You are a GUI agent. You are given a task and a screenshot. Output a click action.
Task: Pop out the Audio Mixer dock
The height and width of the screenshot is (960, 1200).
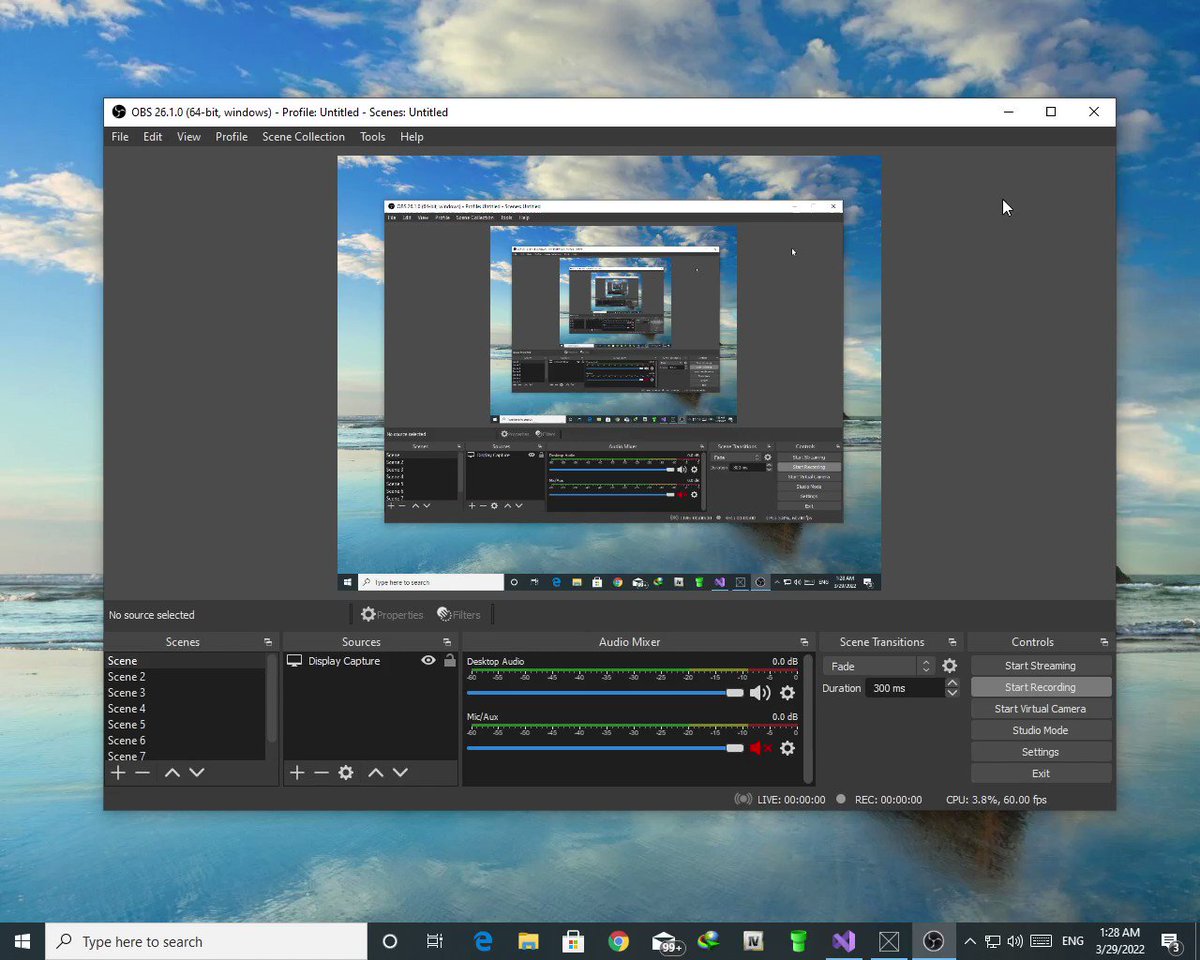coord(804,642)
